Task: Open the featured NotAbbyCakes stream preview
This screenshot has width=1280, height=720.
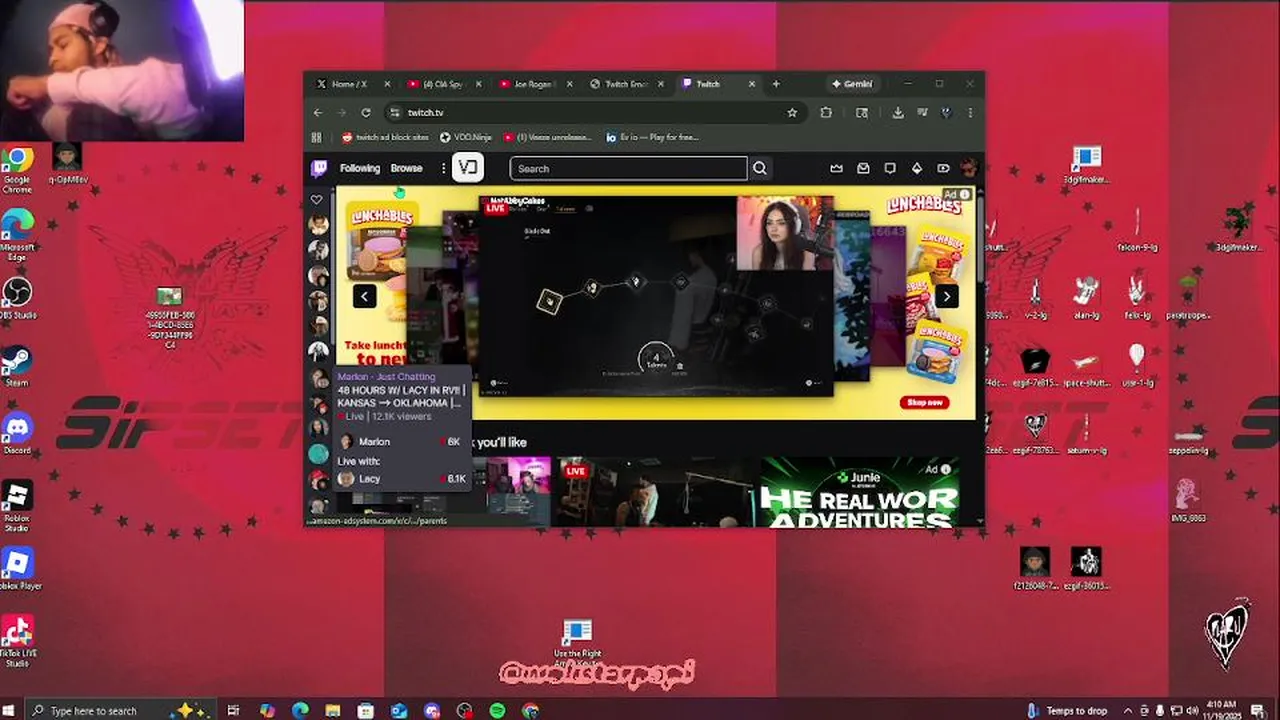Action: click(x=656, y=296)
